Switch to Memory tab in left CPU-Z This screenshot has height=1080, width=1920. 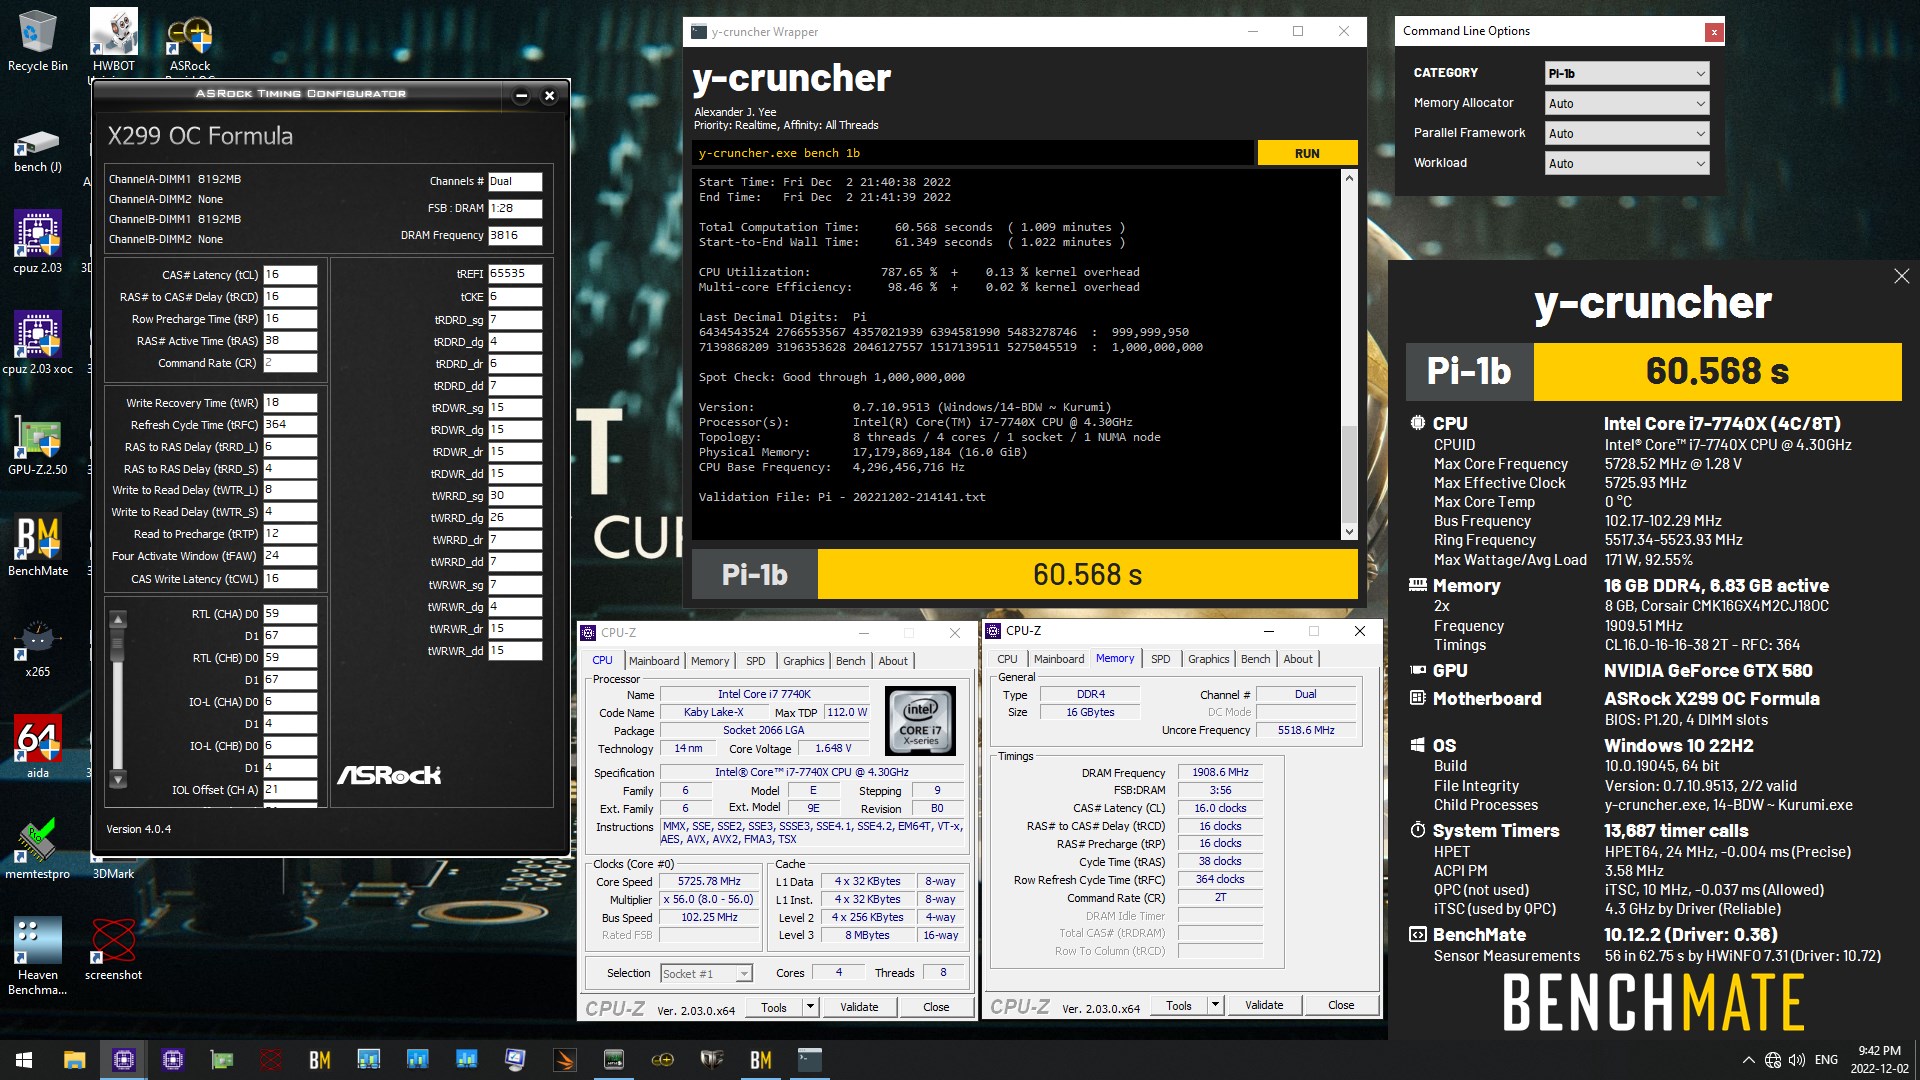click(x=710, y=661)
